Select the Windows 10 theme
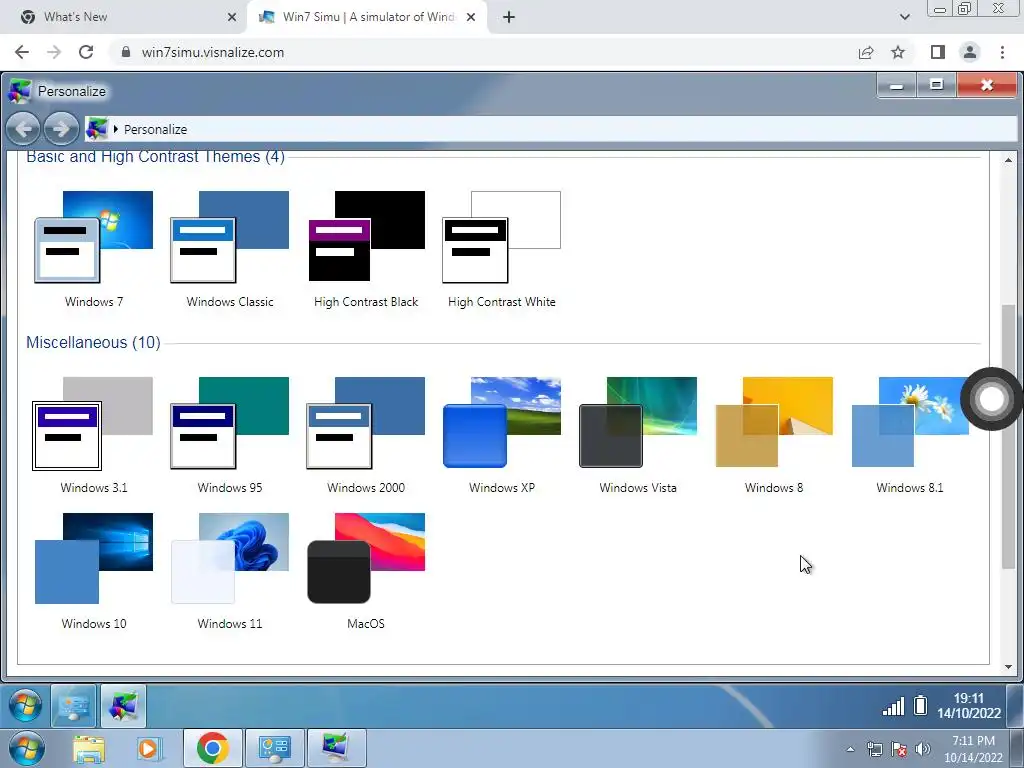The height and width of the screenshot is (768, 1024). click(x=94, y=571)
